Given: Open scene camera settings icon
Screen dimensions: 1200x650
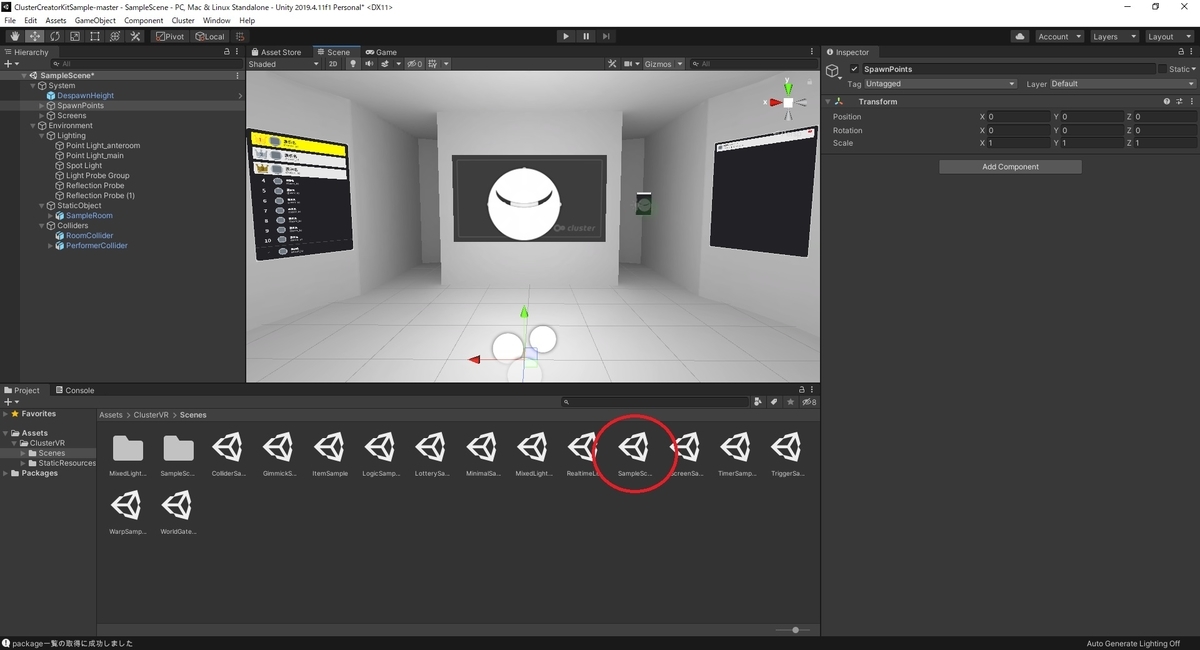Looking at the screenshot, I should pos(631,64).
